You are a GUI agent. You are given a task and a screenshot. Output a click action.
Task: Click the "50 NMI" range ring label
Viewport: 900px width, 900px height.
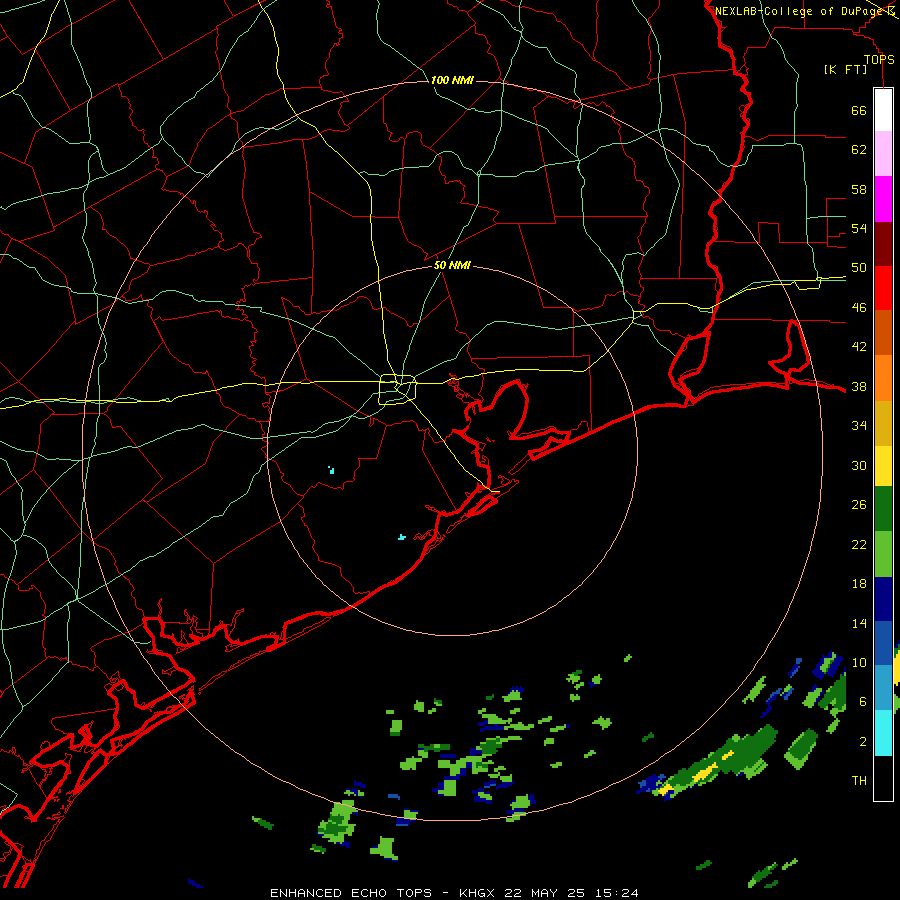click(x=452, y=265)
